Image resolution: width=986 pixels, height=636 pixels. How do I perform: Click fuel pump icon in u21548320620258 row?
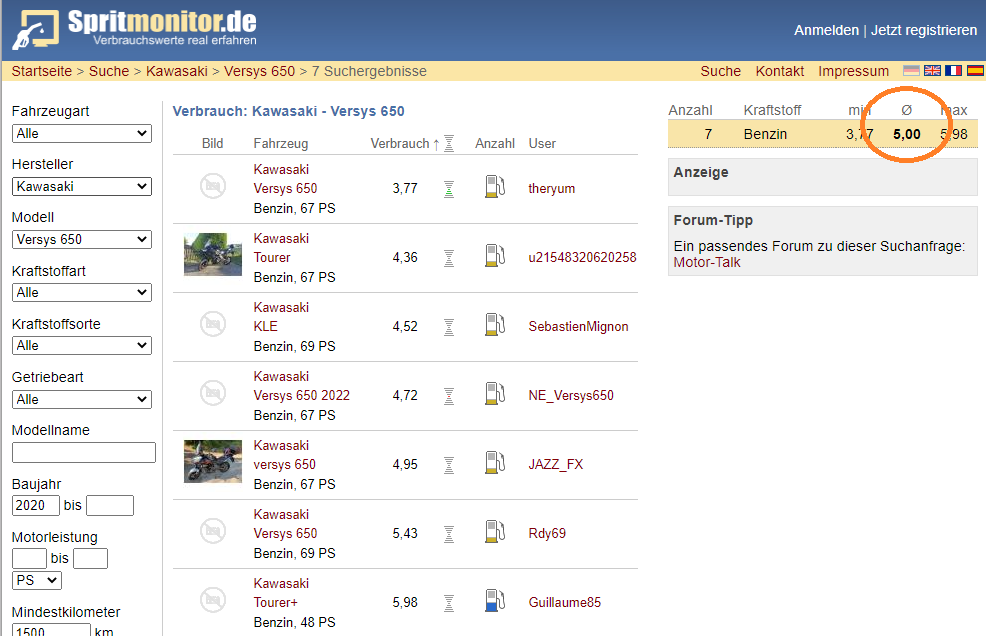click(x=496, y=256)
